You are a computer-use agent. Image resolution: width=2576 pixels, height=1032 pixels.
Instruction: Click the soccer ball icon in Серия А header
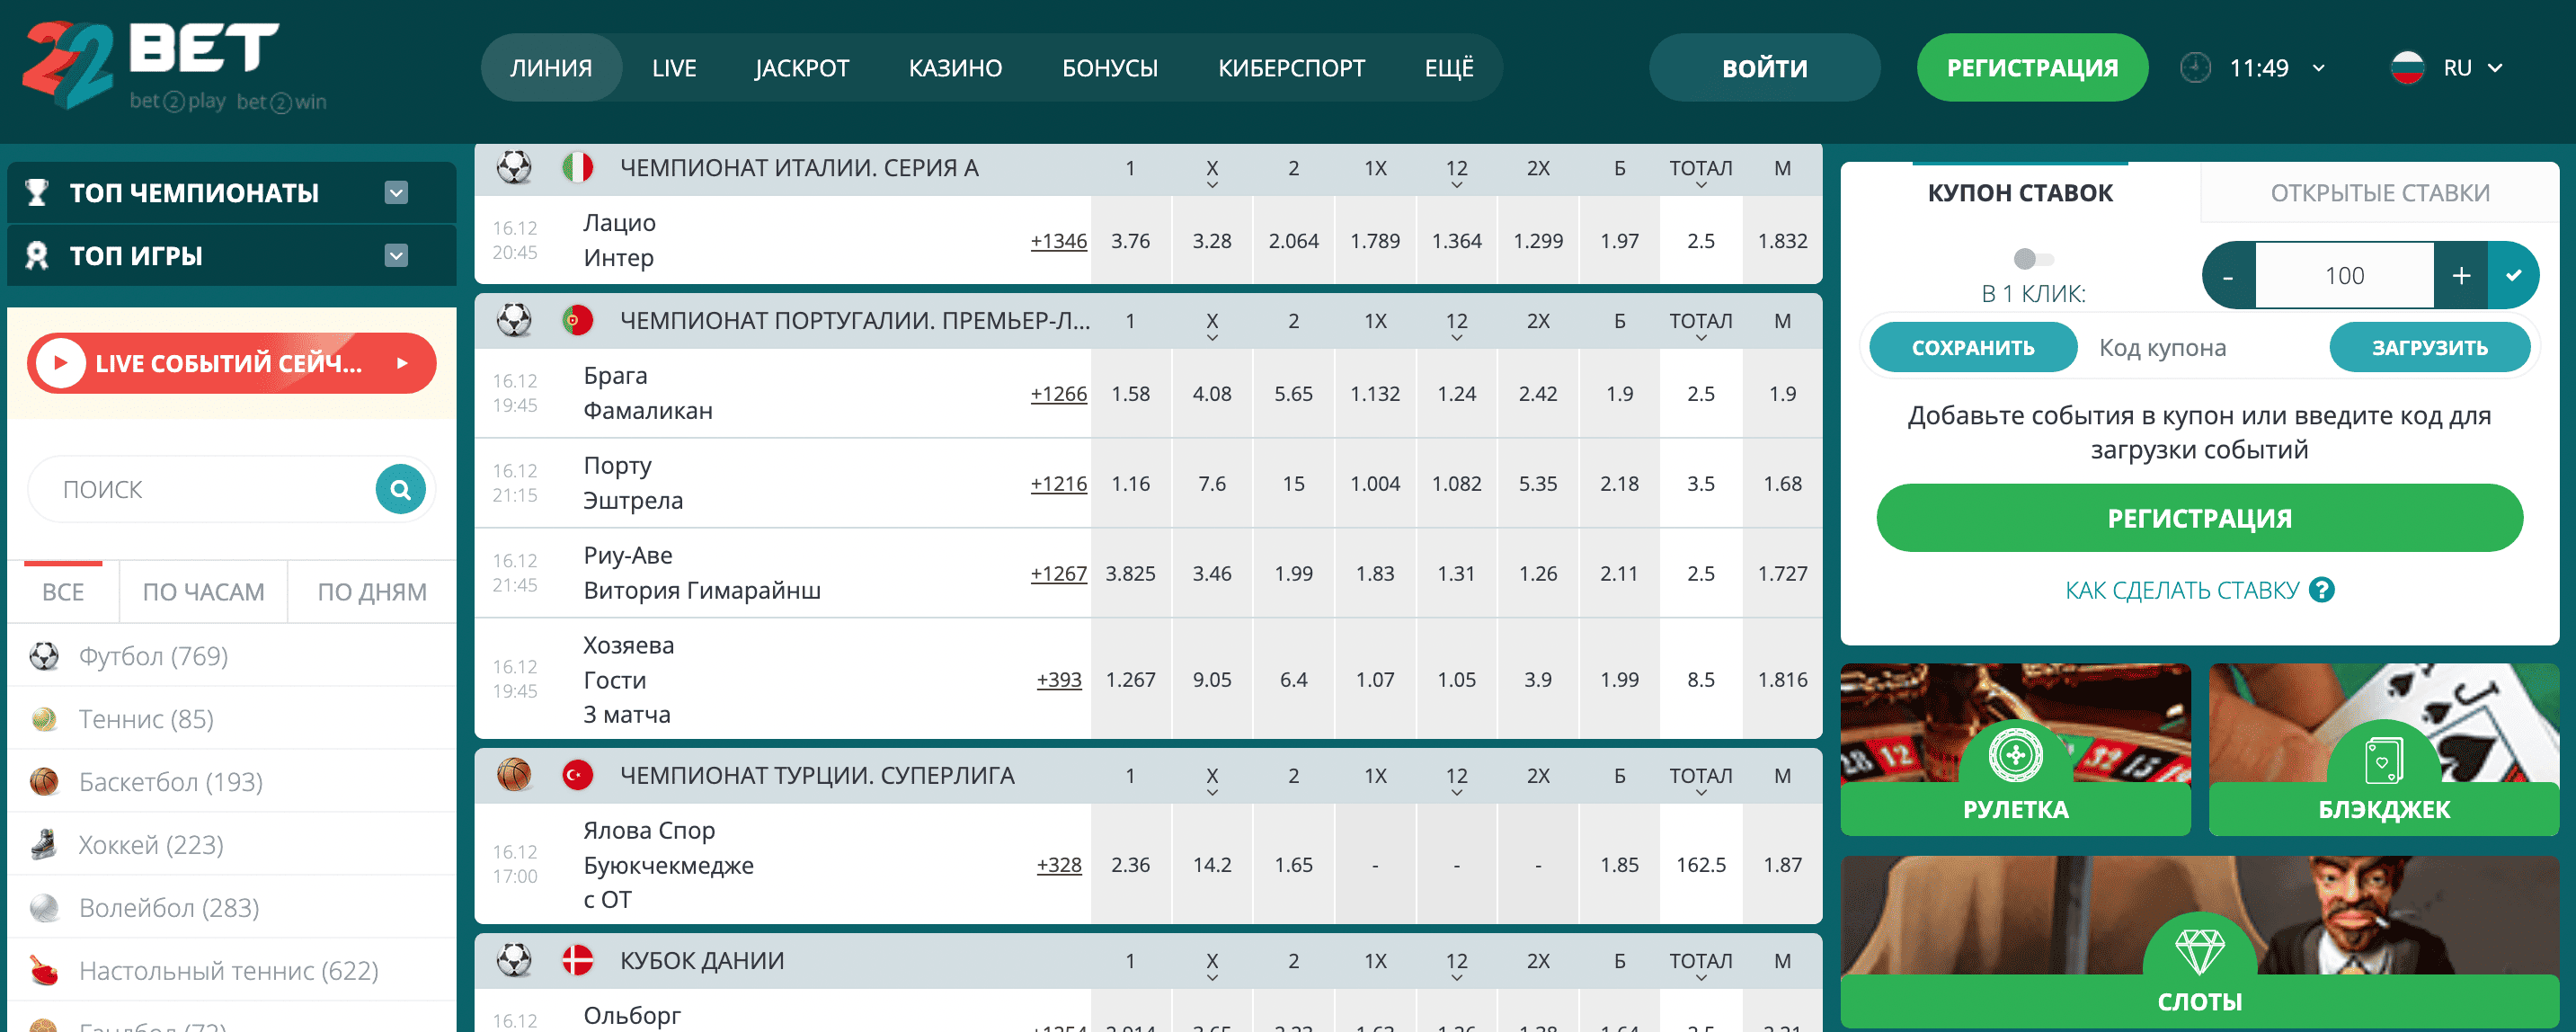point(514,167)
